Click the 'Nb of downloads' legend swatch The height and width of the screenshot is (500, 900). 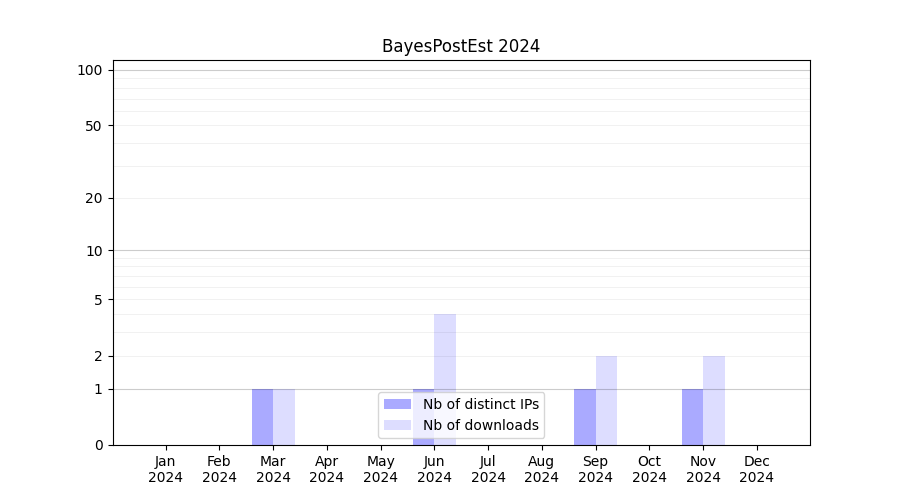coord(397,425)
